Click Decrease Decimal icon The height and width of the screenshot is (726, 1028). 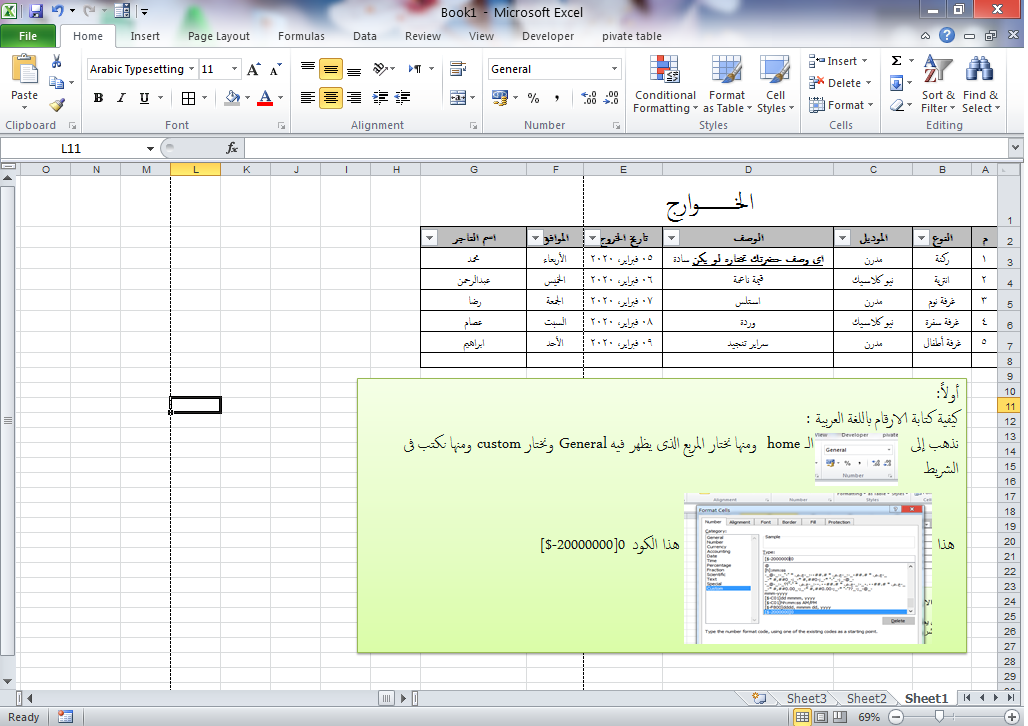pos(611,98)
